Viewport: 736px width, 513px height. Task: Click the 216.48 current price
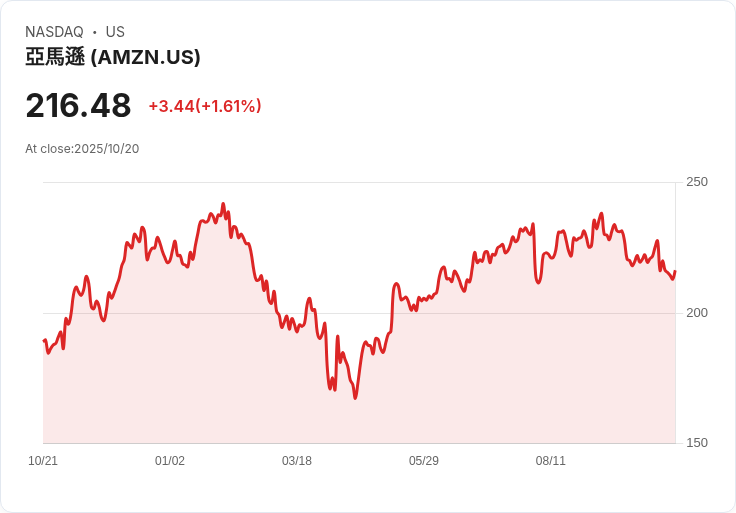78,106
